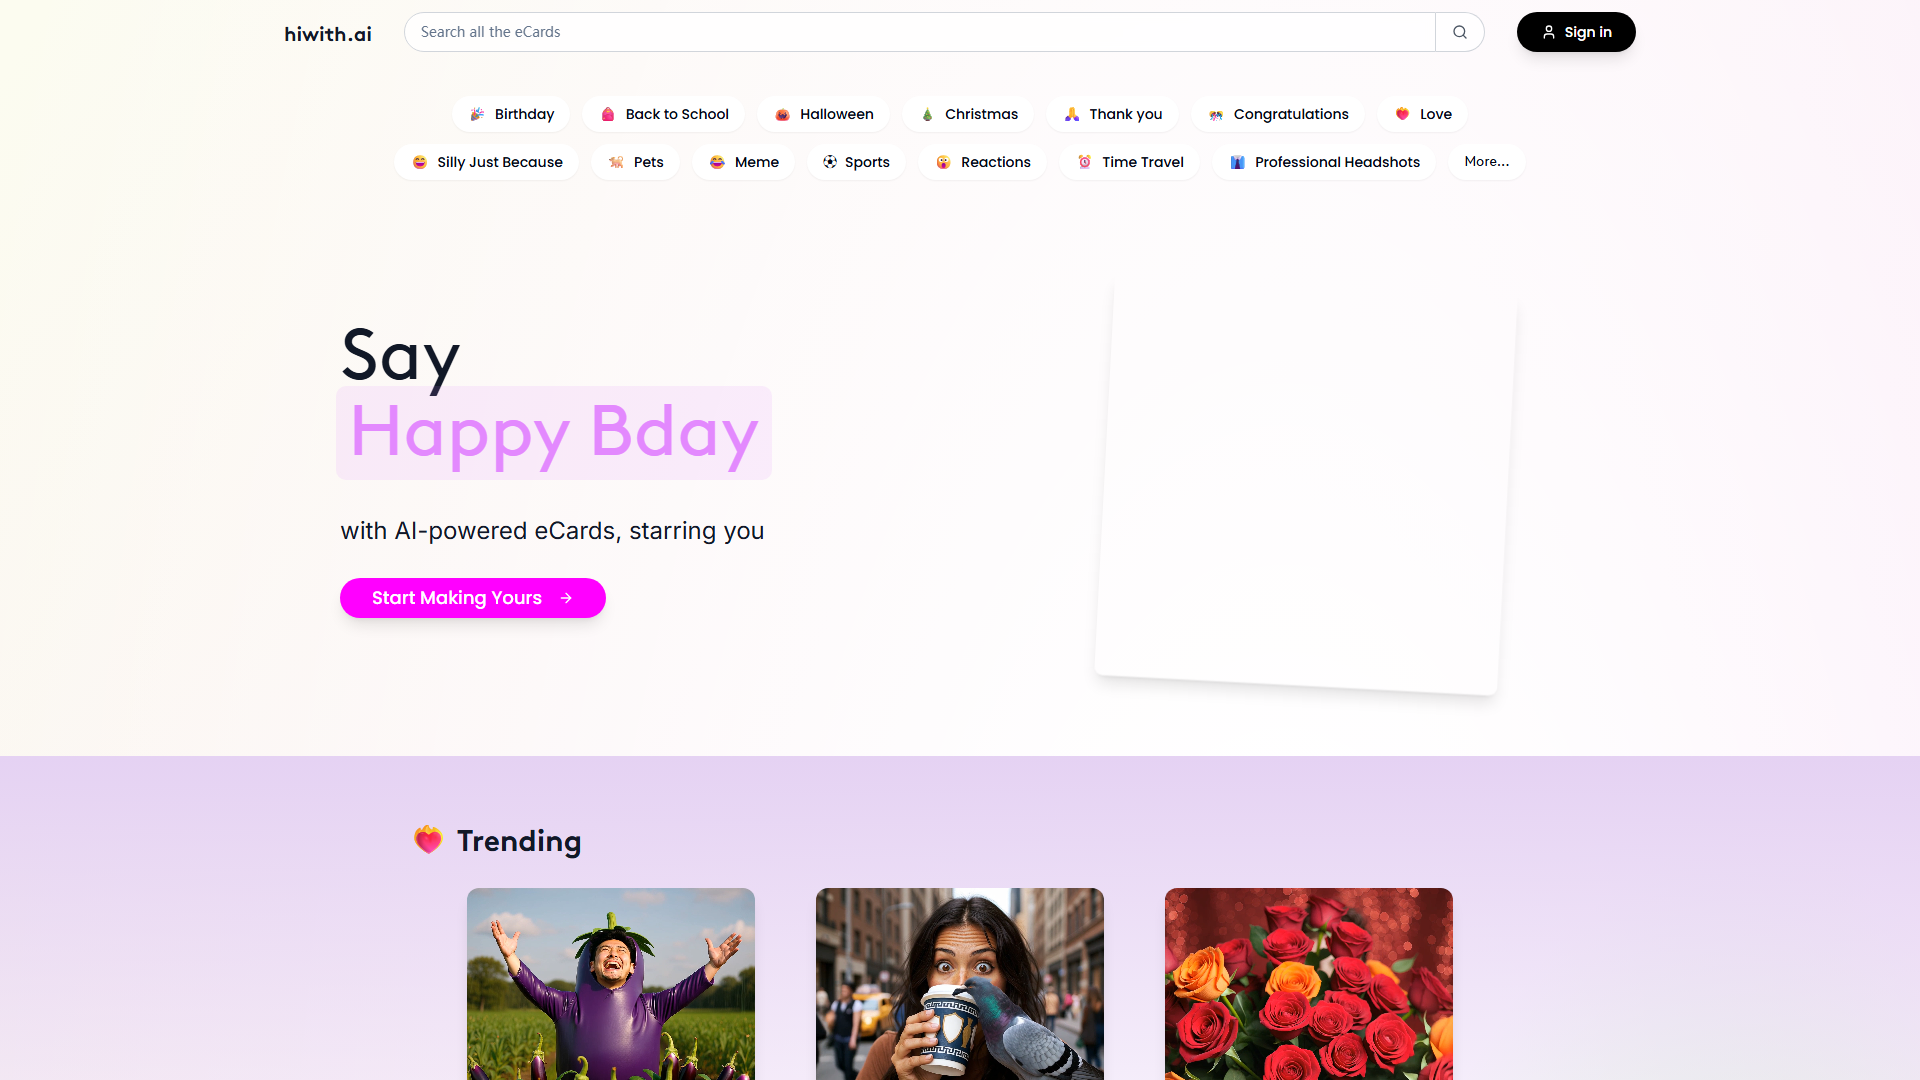Choose the Congratulations category
Screen dimensions: 1920x1080
click(1278, 114)
